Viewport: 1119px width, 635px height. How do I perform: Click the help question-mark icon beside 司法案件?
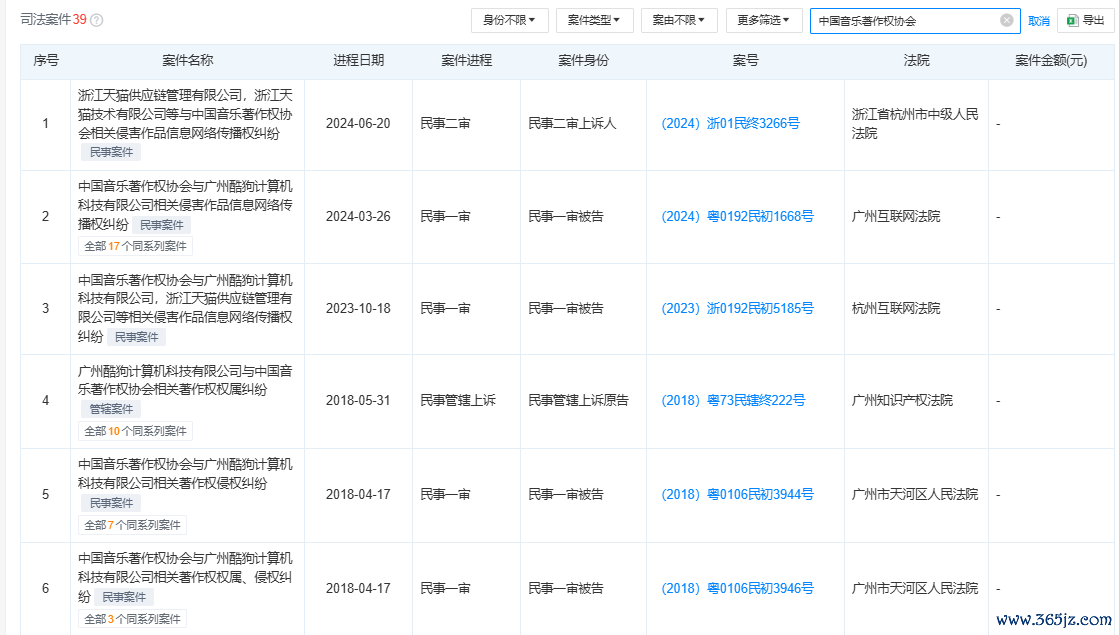pos(97,20)
